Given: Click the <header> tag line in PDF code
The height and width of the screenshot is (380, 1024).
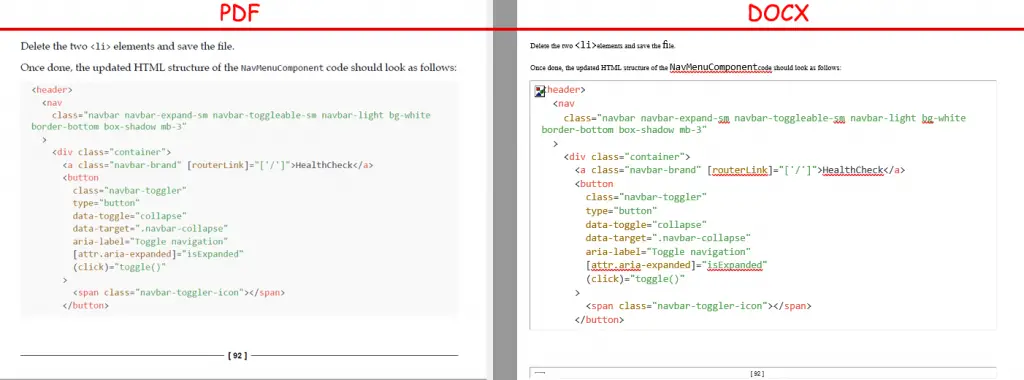Looking at the screenshot, I should (52, 90).
